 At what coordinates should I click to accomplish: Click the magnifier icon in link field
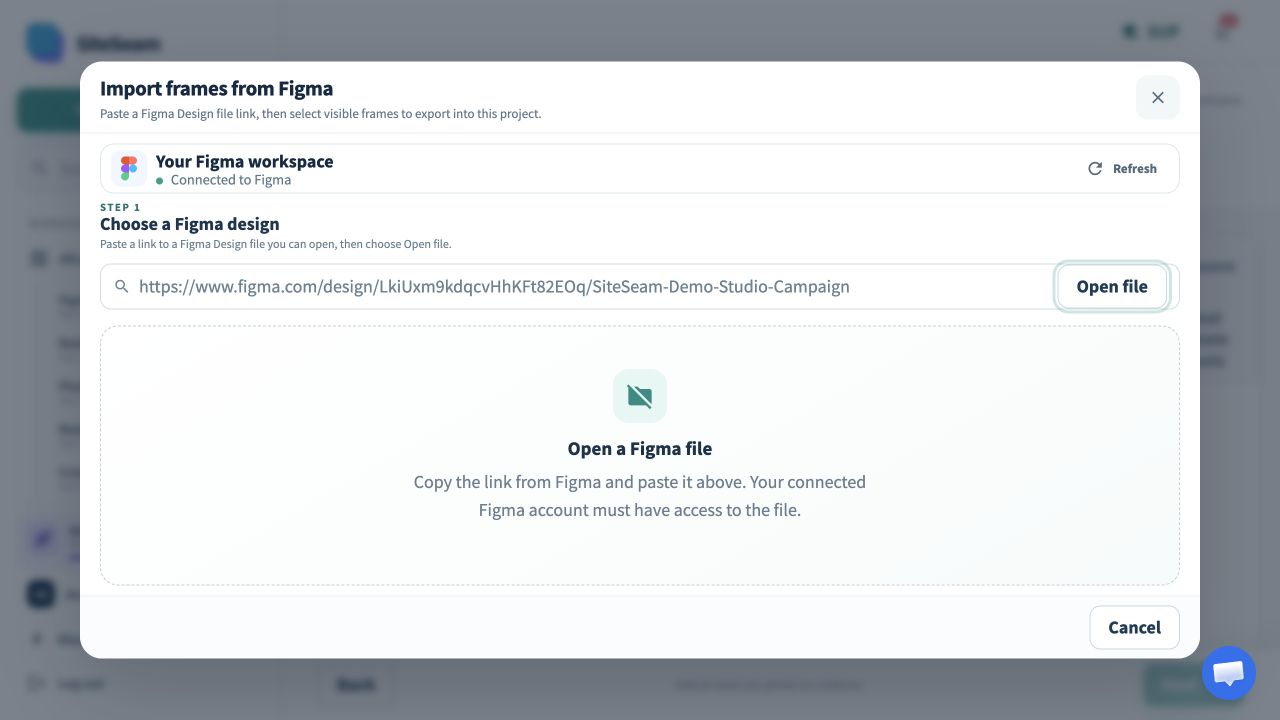[122, 286]
